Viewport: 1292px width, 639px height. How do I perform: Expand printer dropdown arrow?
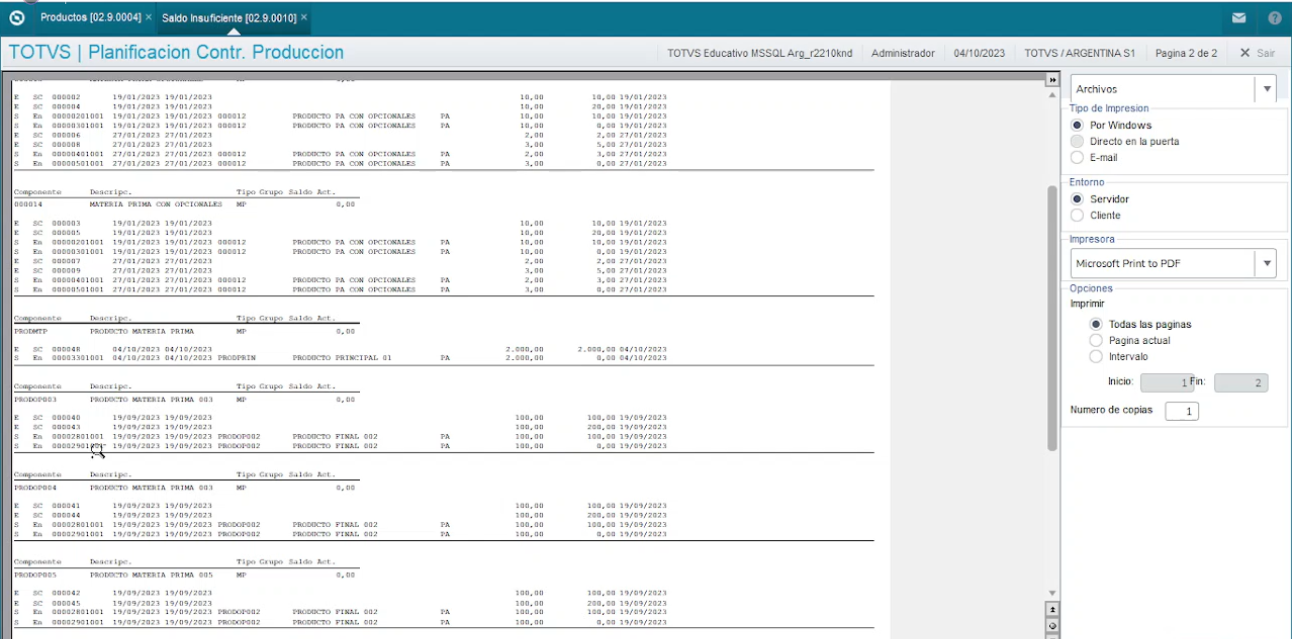pyautogui.click(x=1267, y=263)
